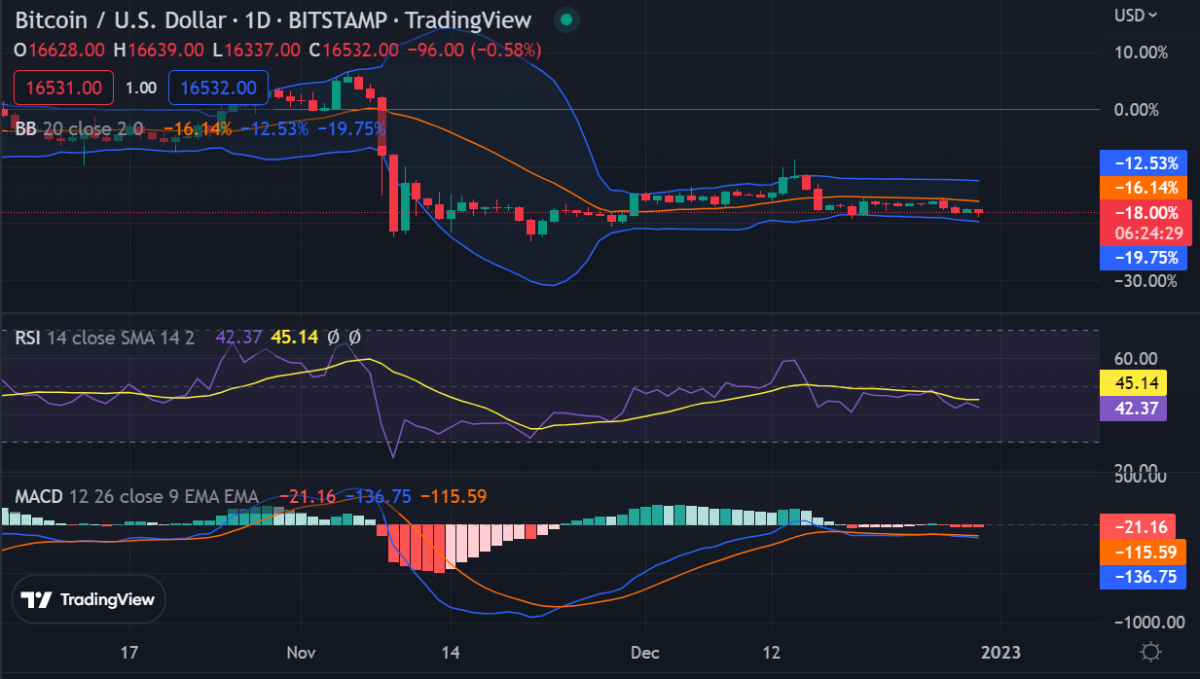The image size is (1200, 679).
Task: Click BB legend value −19.75%
Action: tap(352, 128)
